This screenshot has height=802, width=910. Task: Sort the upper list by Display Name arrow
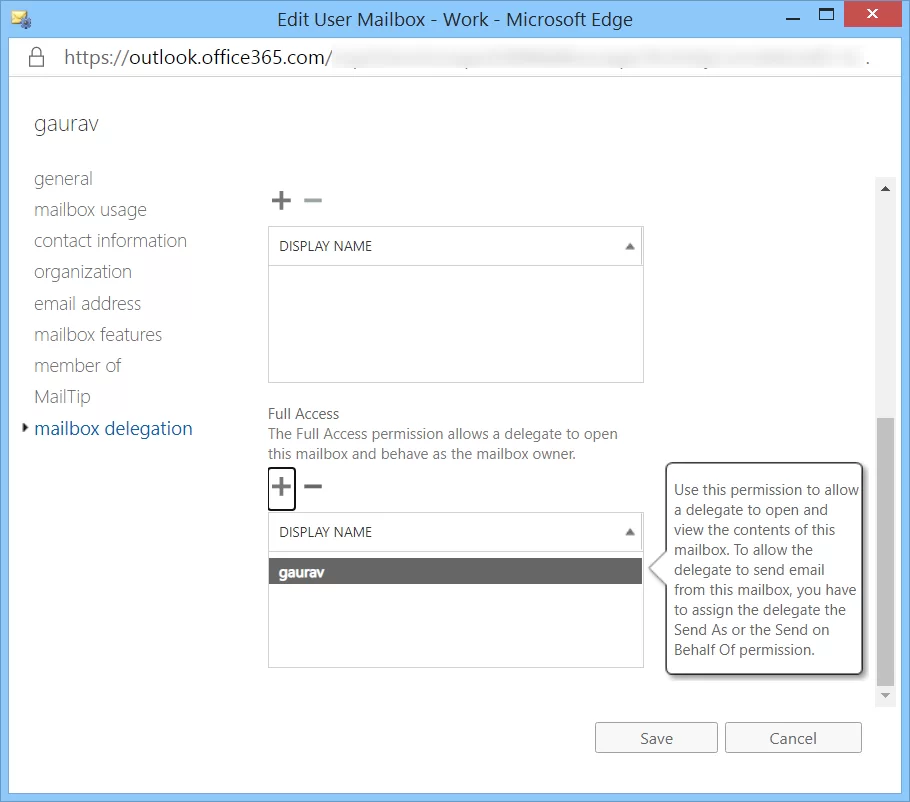630,246
